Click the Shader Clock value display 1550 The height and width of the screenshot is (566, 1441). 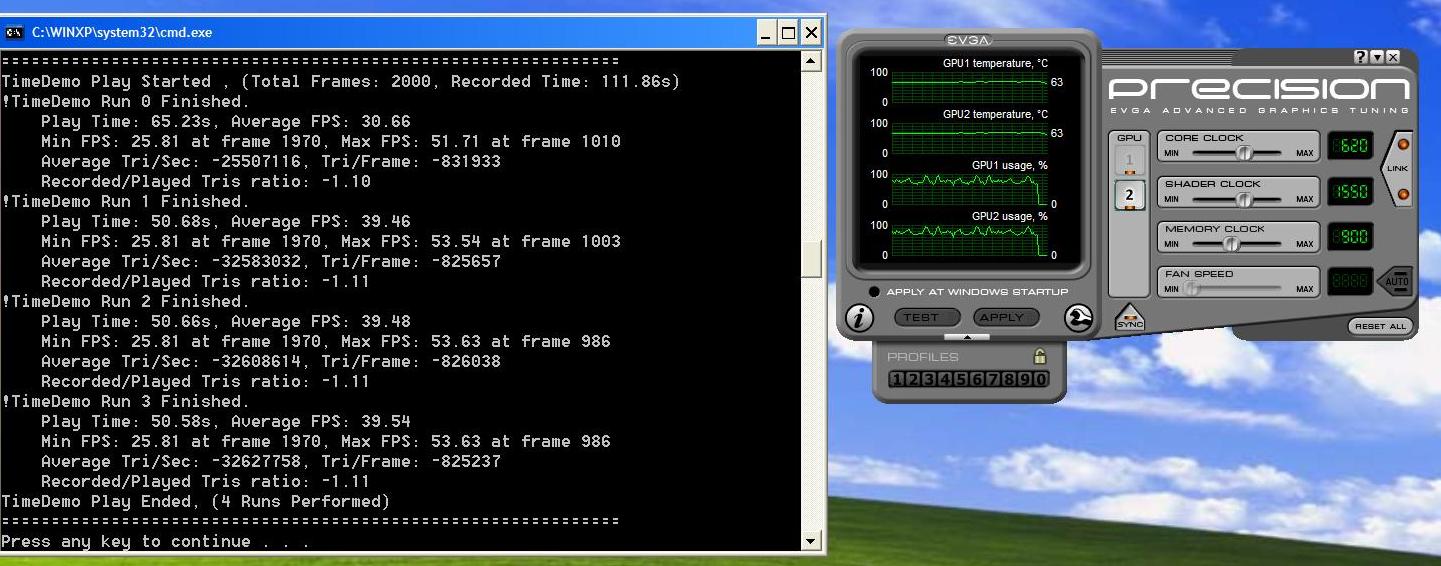pyautogui.click(x=1352, y=191)
